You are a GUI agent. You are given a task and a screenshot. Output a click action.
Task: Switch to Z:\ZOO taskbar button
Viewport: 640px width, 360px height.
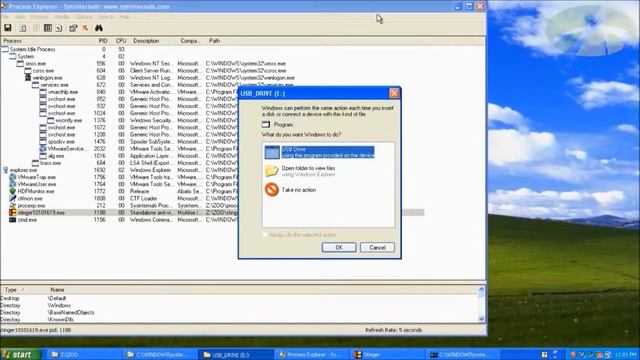pos(84,354)
